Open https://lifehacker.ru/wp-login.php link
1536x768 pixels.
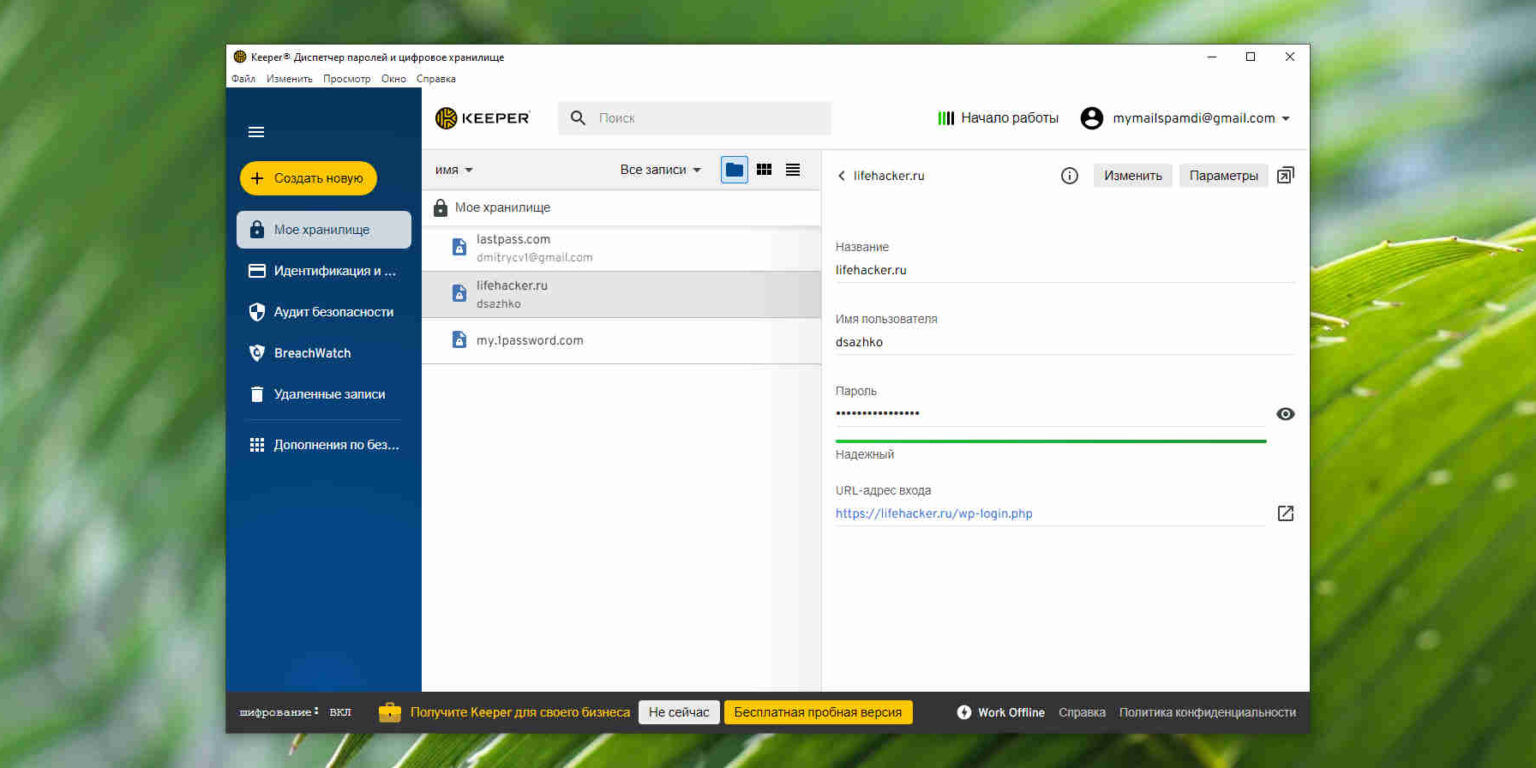(x=934, y=514)
